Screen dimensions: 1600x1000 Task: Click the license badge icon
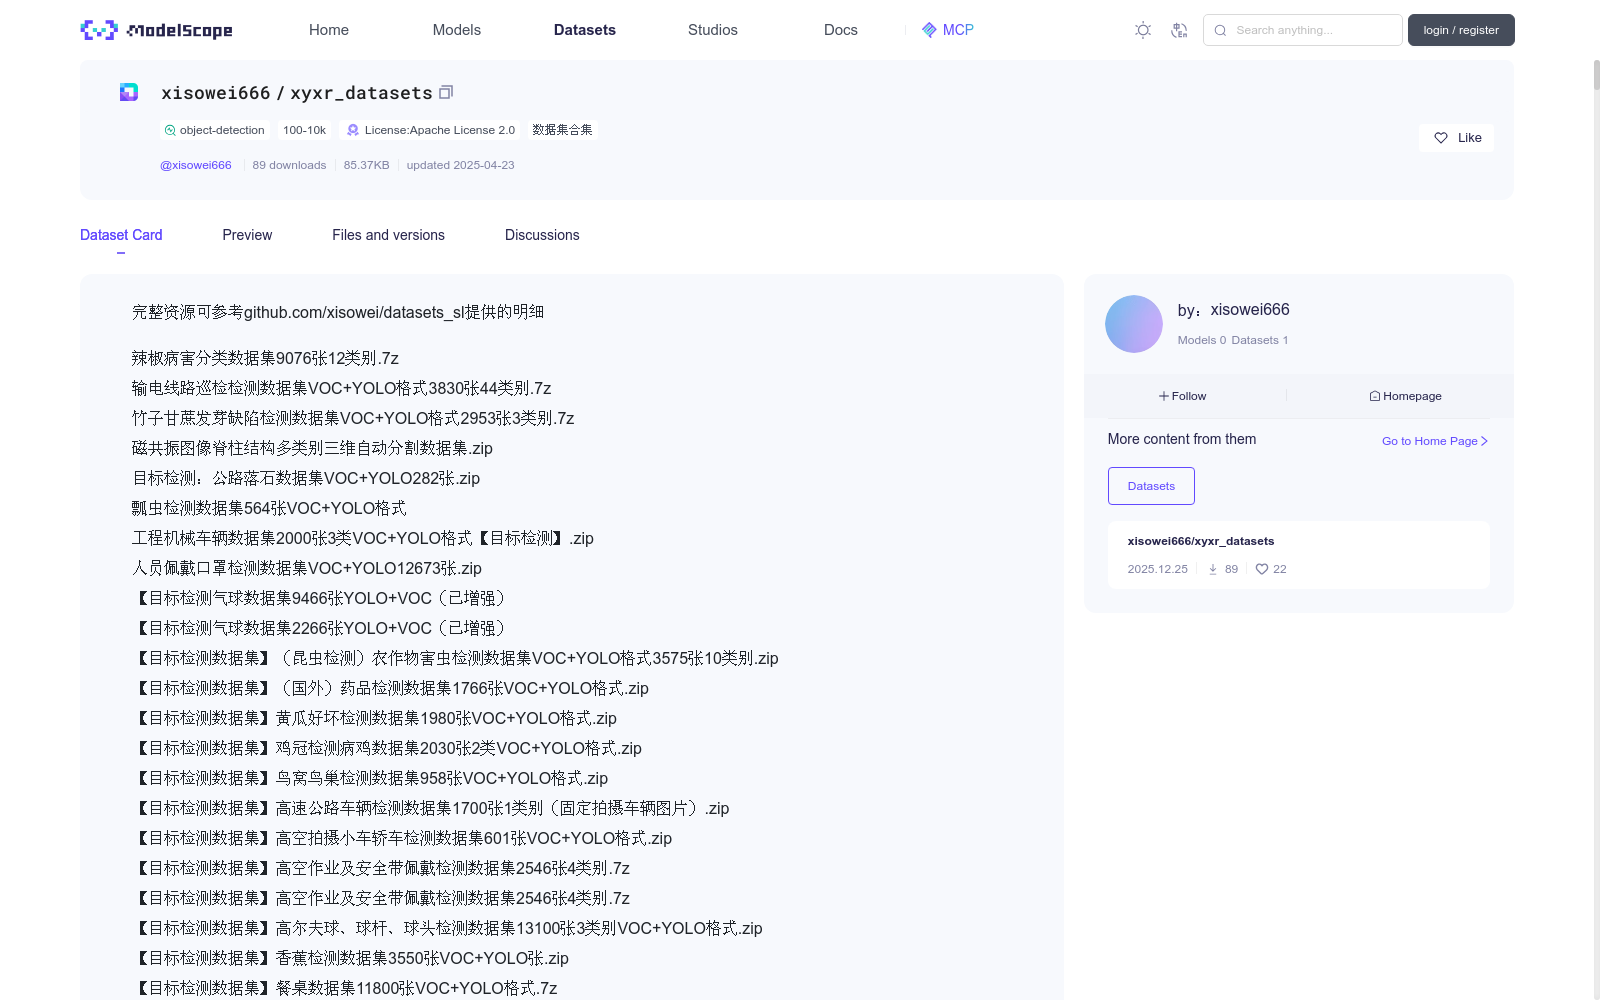tap(353, 130)
